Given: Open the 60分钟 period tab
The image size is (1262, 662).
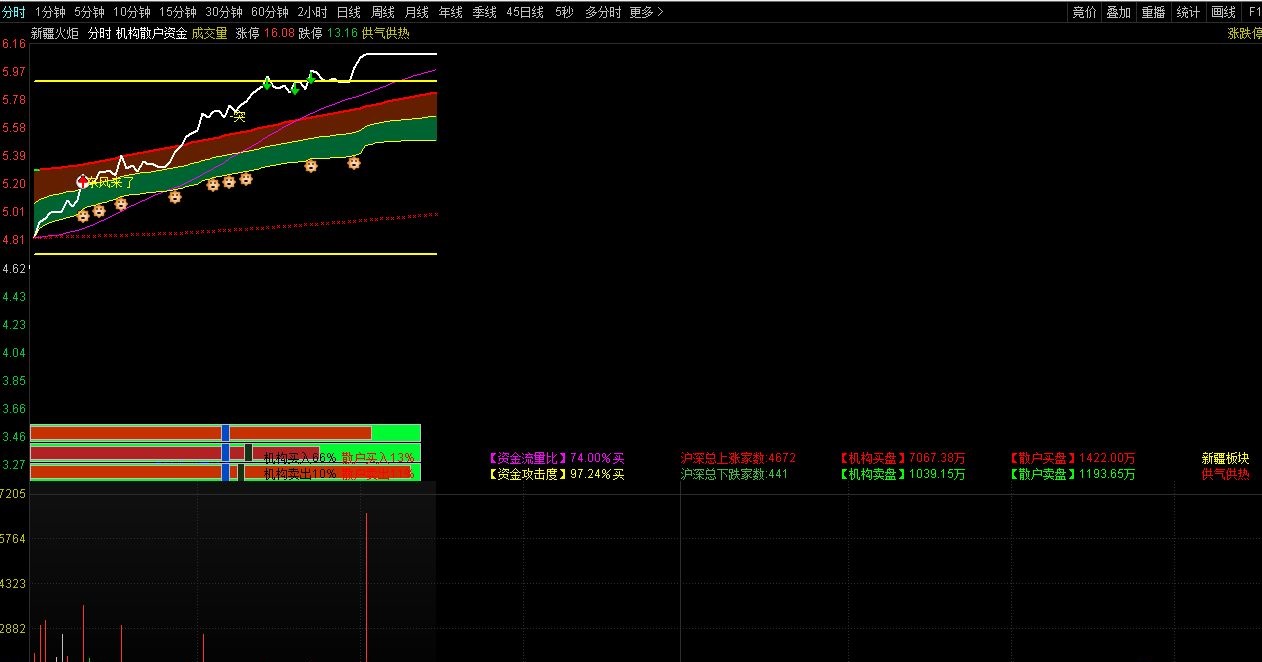Looking at the screenshot, I should coord(270,12).
